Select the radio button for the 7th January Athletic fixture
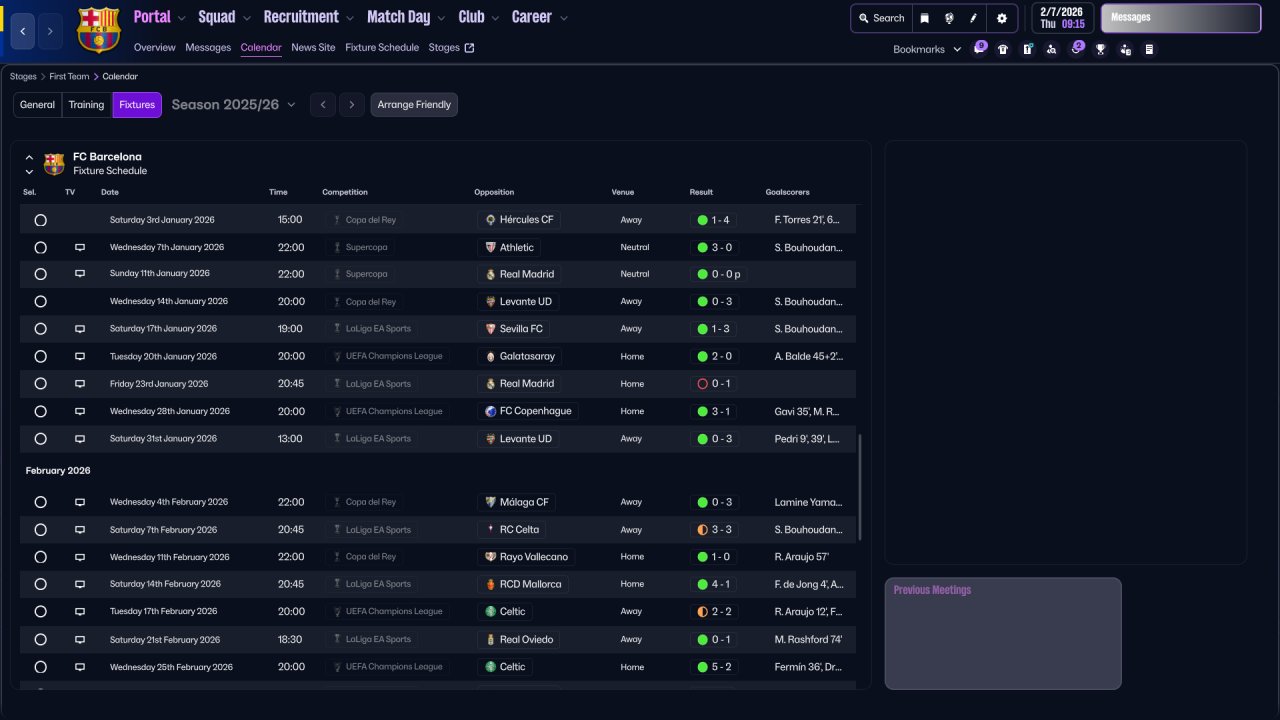This screenshot has width=1280, height=720. [x=40, y=247]
